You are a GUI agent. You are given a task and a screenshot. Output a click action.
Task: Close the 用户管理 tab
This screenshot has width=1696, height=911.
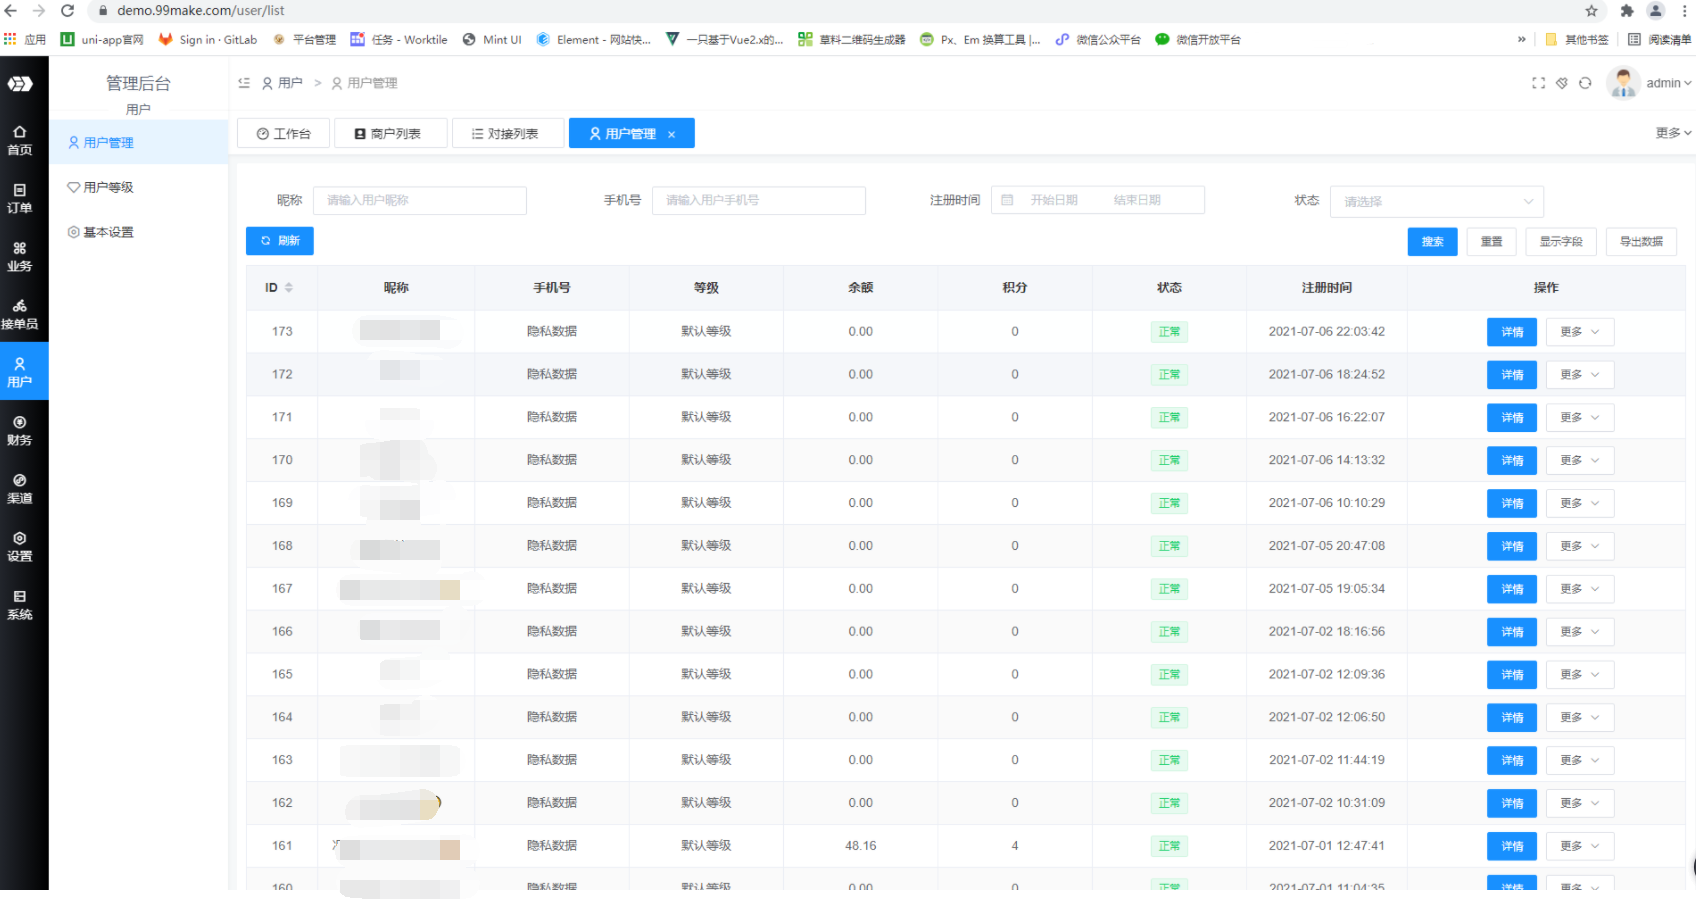coord(672,134)
